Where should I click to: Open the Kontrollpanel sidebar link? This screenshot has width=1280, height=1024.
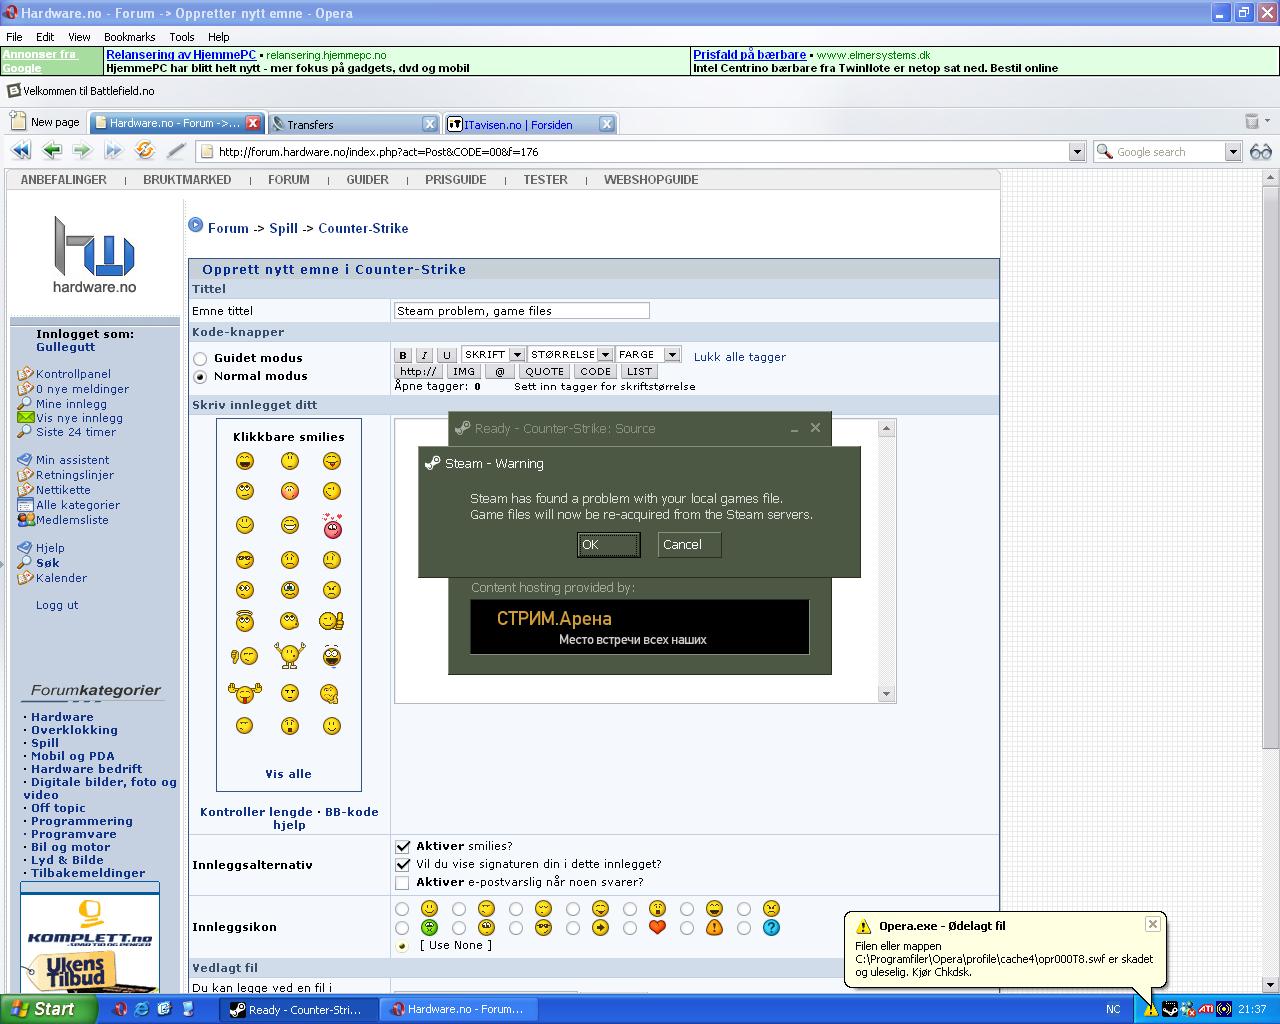click(x=73, y=374)
